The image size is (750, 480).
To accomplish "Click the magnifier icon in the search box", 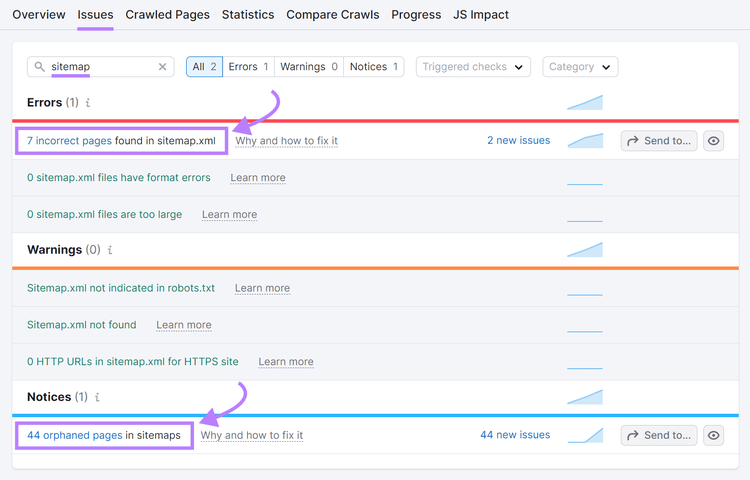I will coord(40,66).
